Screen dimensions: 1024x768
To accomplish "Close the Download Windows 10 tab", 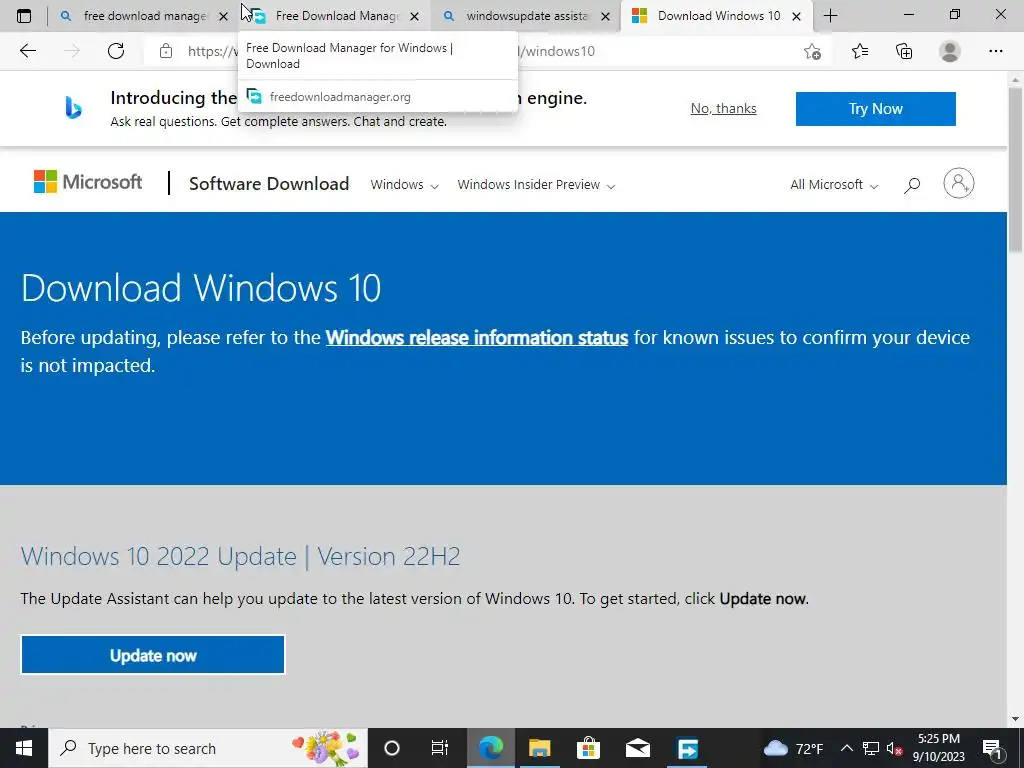I will click(x=796, y=16).
